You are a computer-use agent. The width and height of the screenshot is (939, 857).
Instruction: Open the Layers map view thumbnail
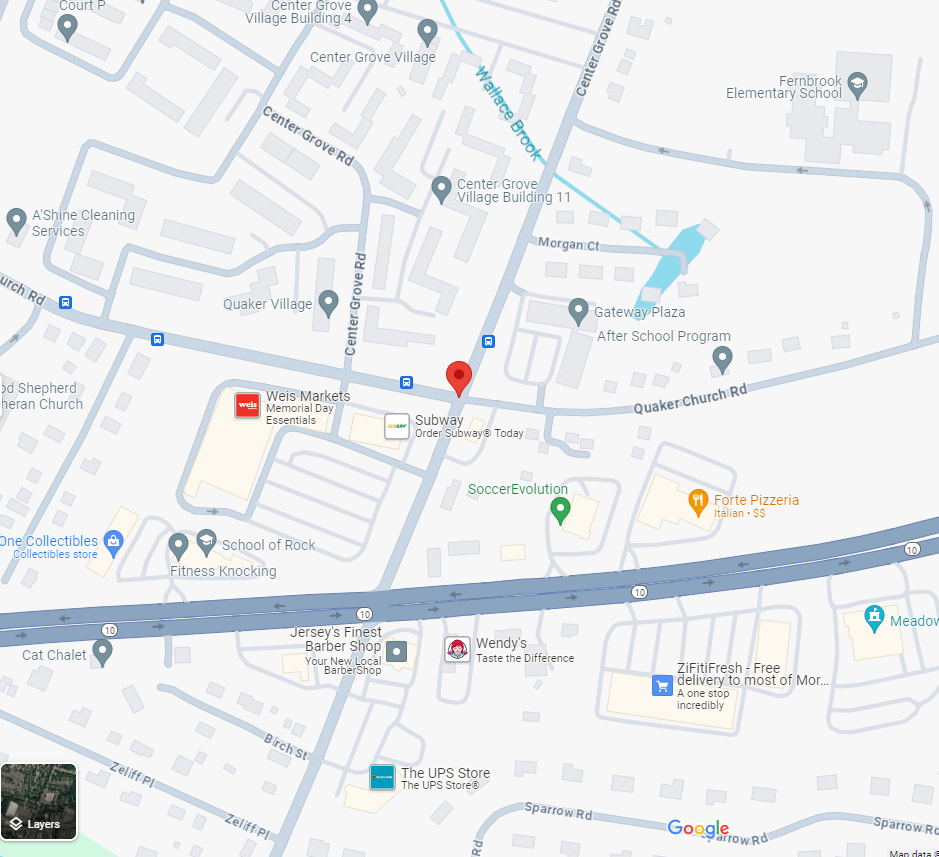(39, 801)
